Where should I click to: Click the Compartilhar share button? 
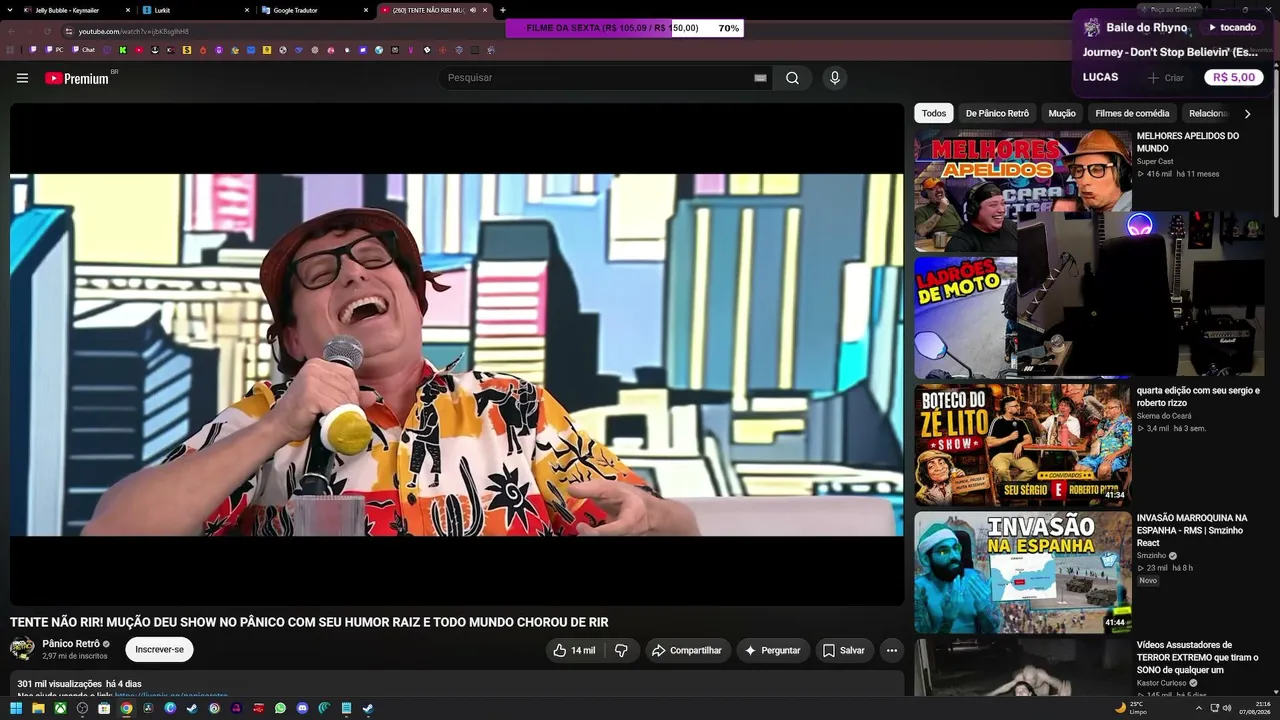[x=686, y=650]
